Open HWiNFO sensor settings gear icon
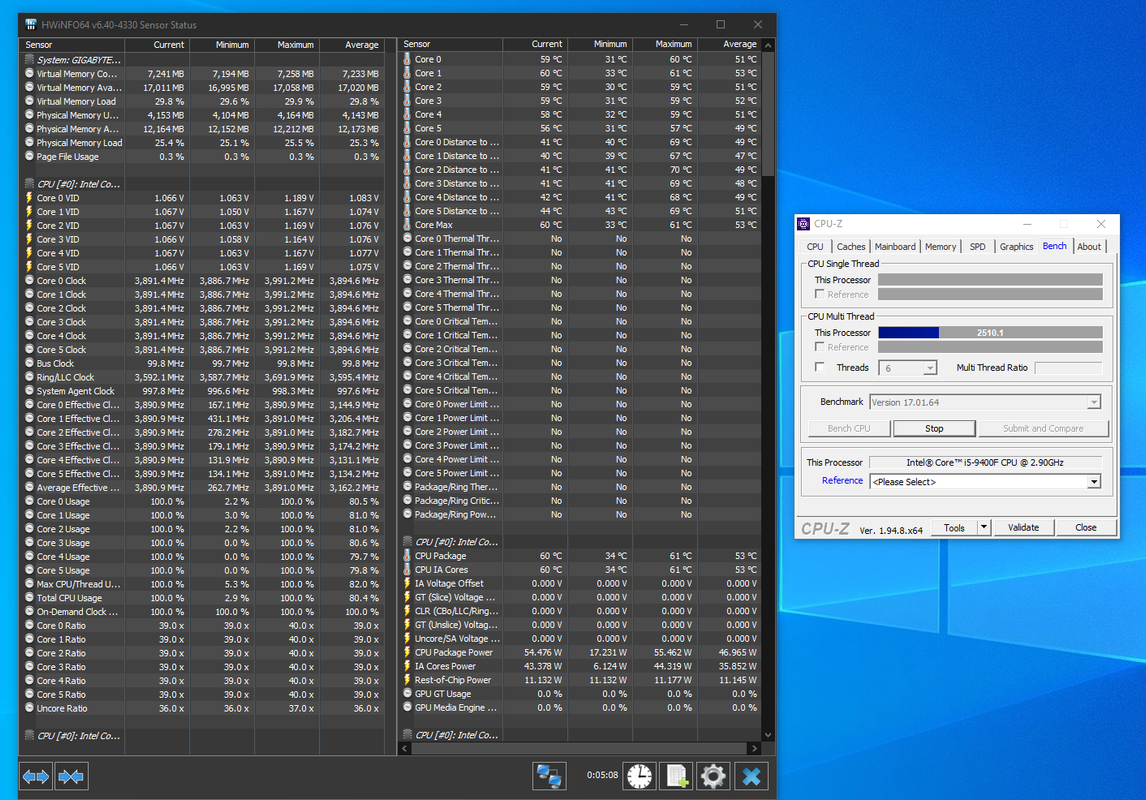 pos(713,776)
